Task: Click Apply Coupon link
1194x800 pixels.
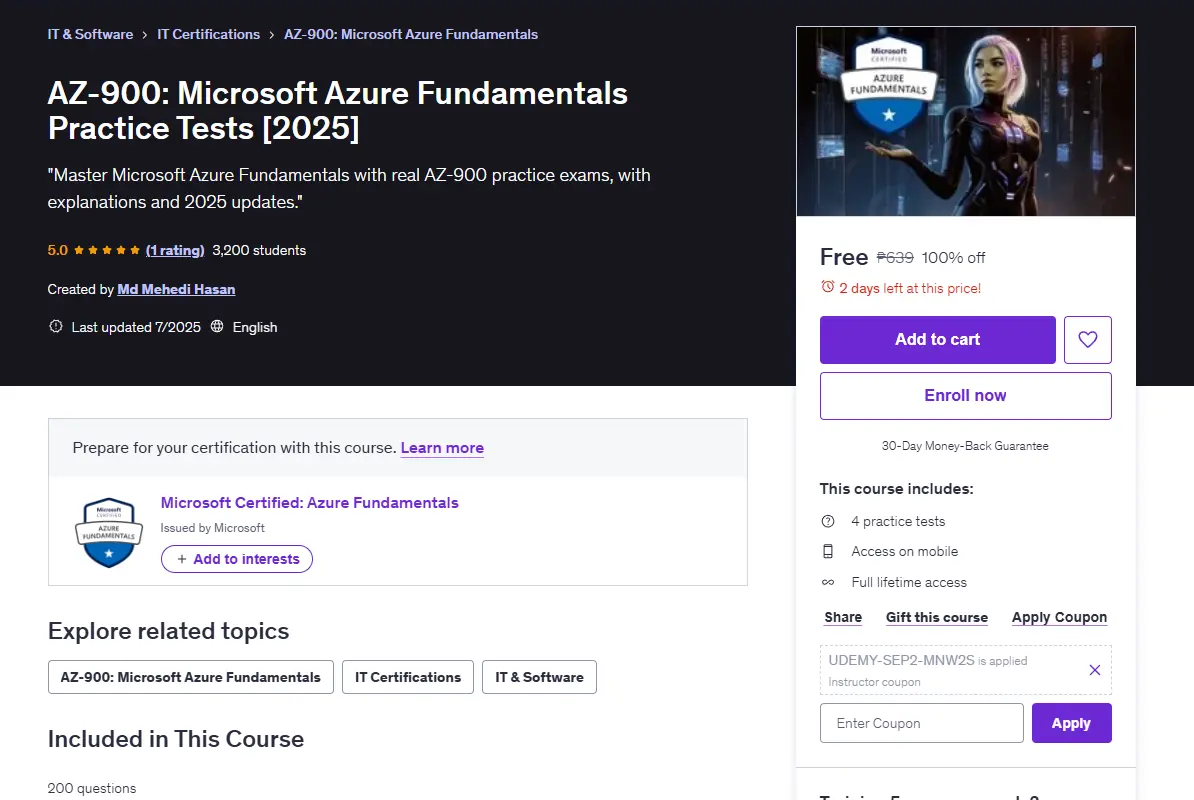Action: [x=1059, y=617]
